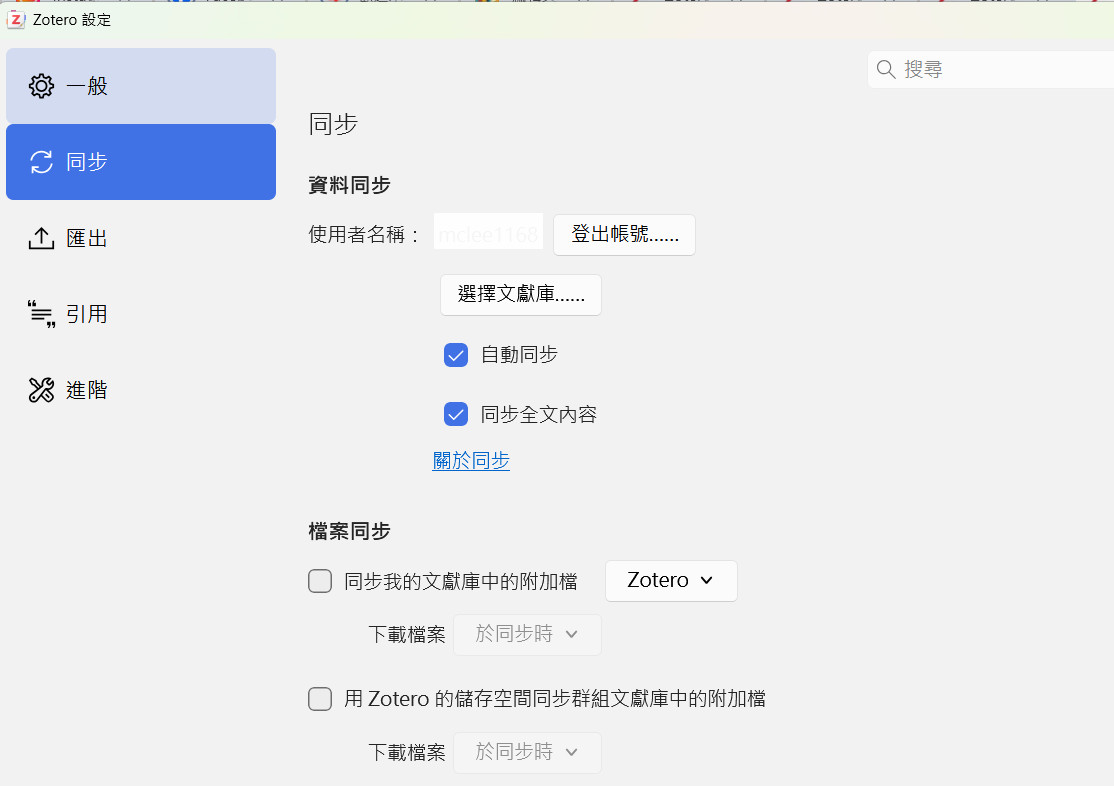
Task: Disable the 自動同步 checkbox
Action: coord(456,355)
